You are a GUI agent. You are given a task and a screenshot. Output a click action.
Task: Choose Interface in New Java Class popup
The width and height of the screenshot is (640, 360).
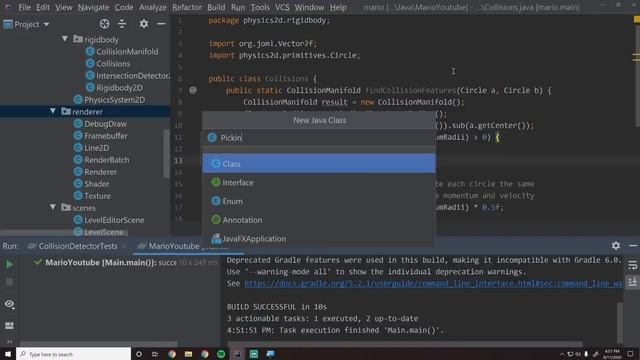(x=319, y=182)
